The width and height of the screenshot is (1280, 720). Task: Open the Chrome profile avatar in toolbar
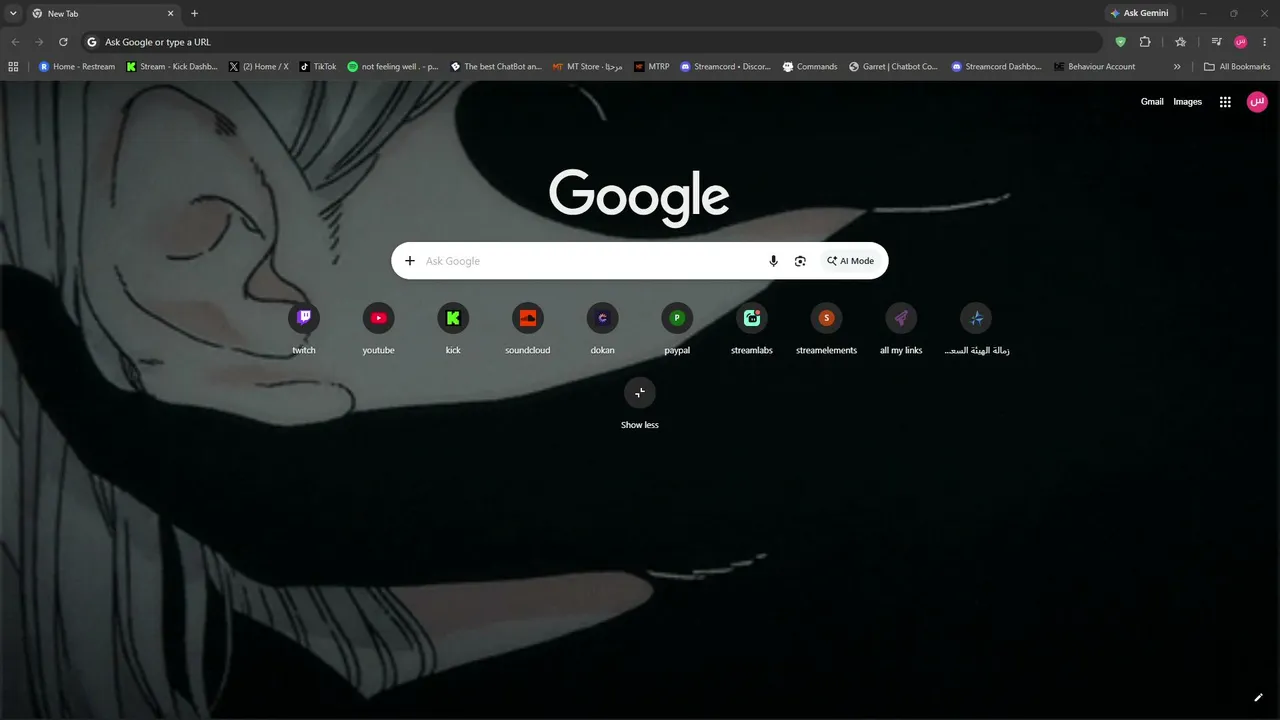click(x=1241, y=42)
